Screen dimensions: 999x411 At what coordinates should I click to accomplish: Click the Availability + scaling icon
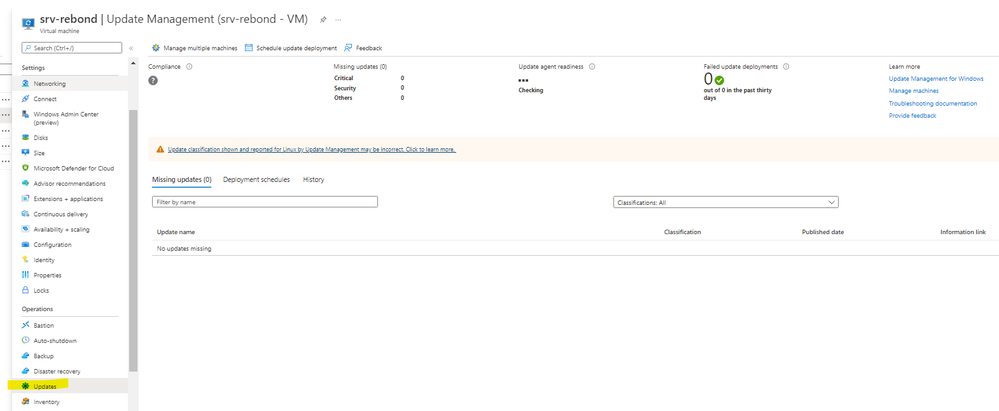(25, 229)
